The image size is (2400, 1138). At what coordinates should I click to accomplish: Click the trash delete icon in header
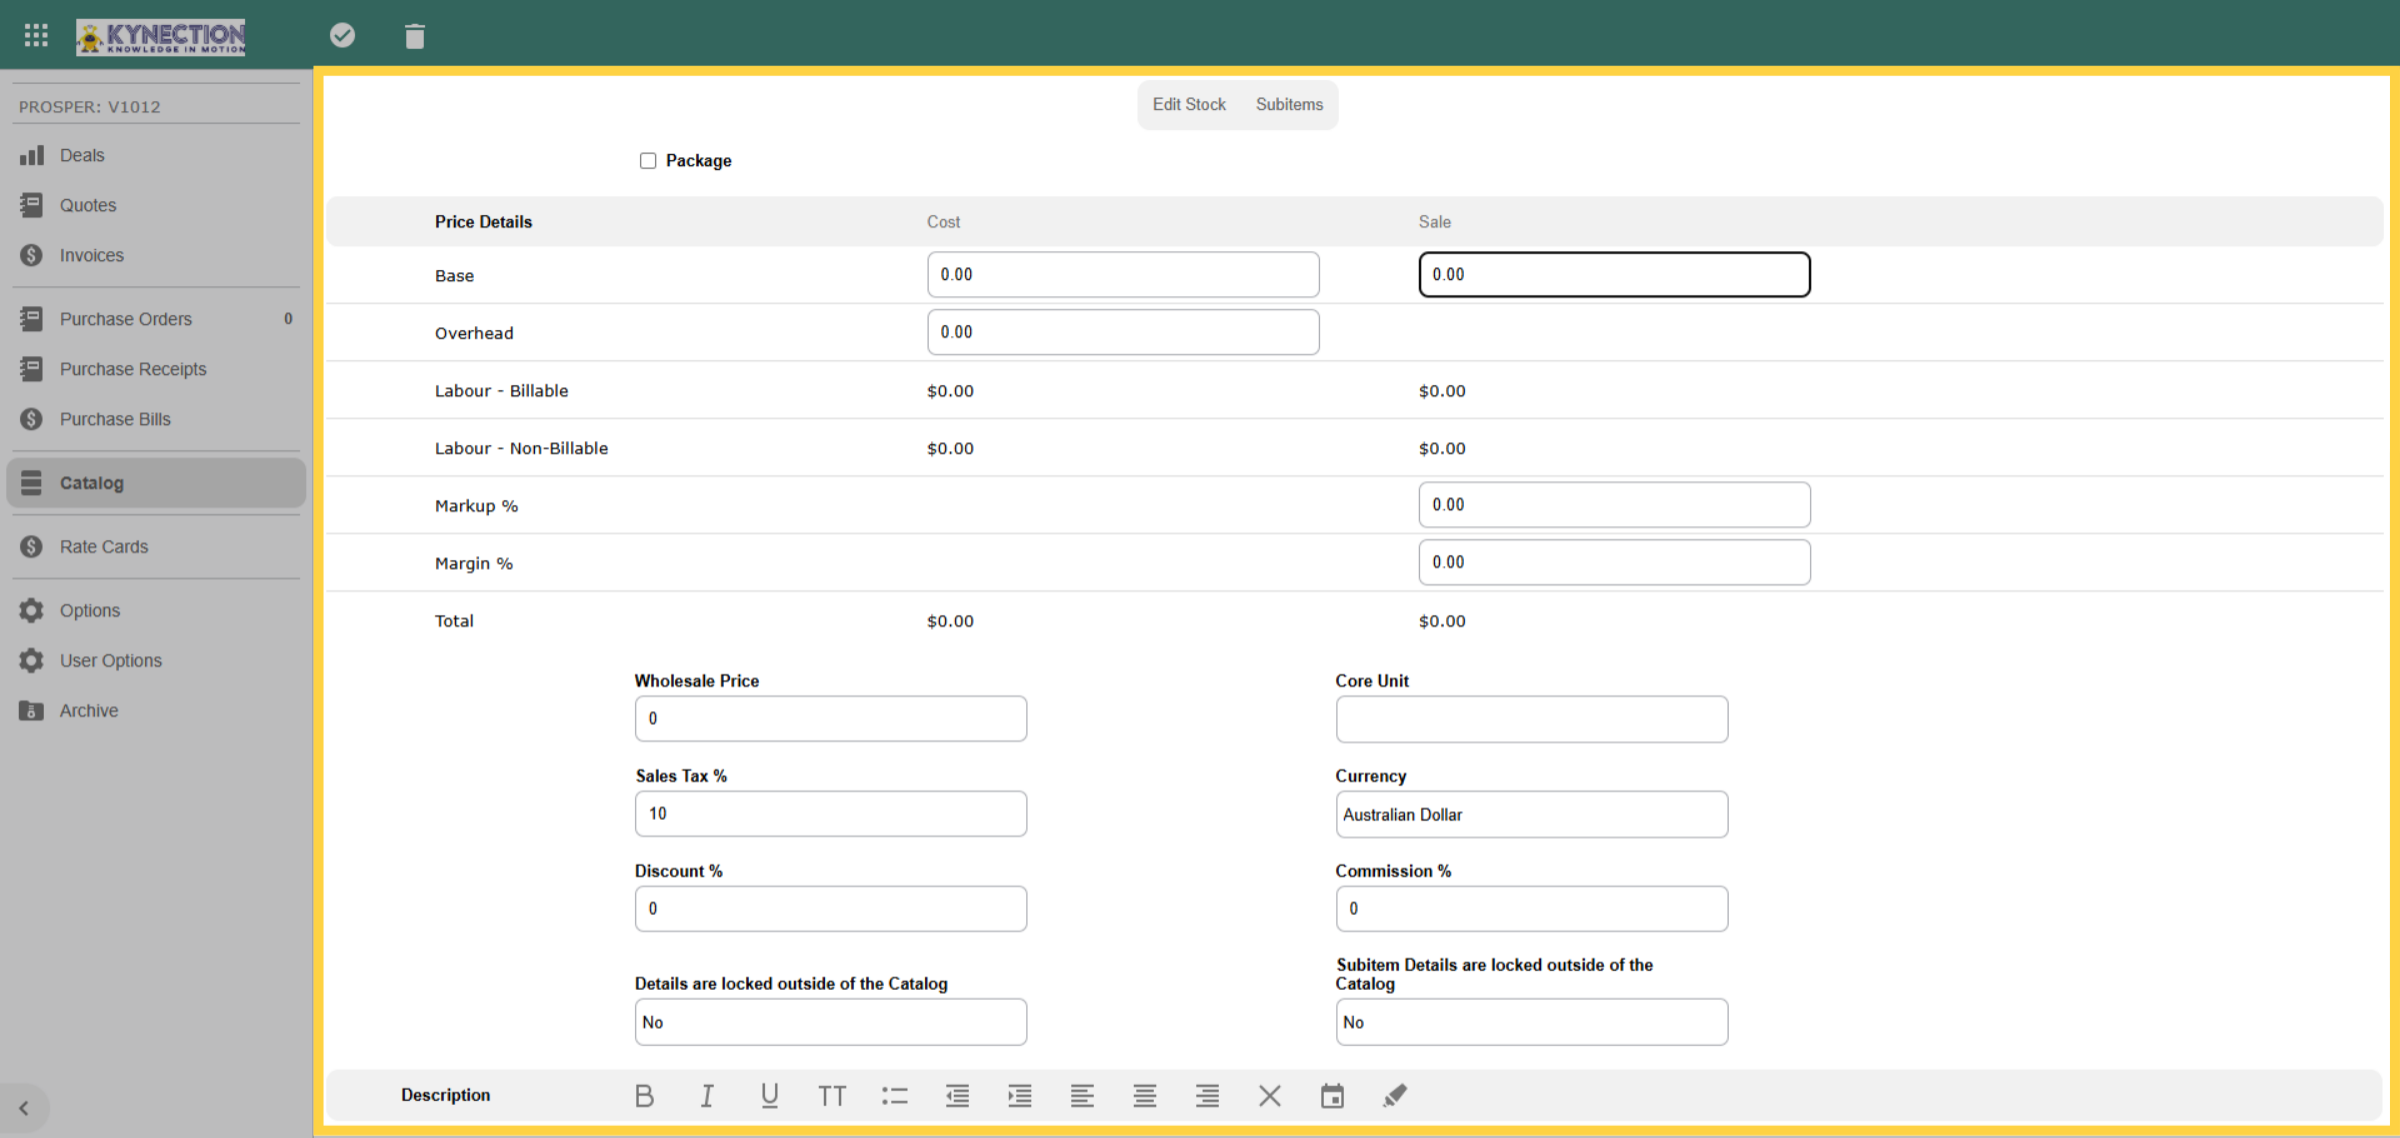pos(414,36)
